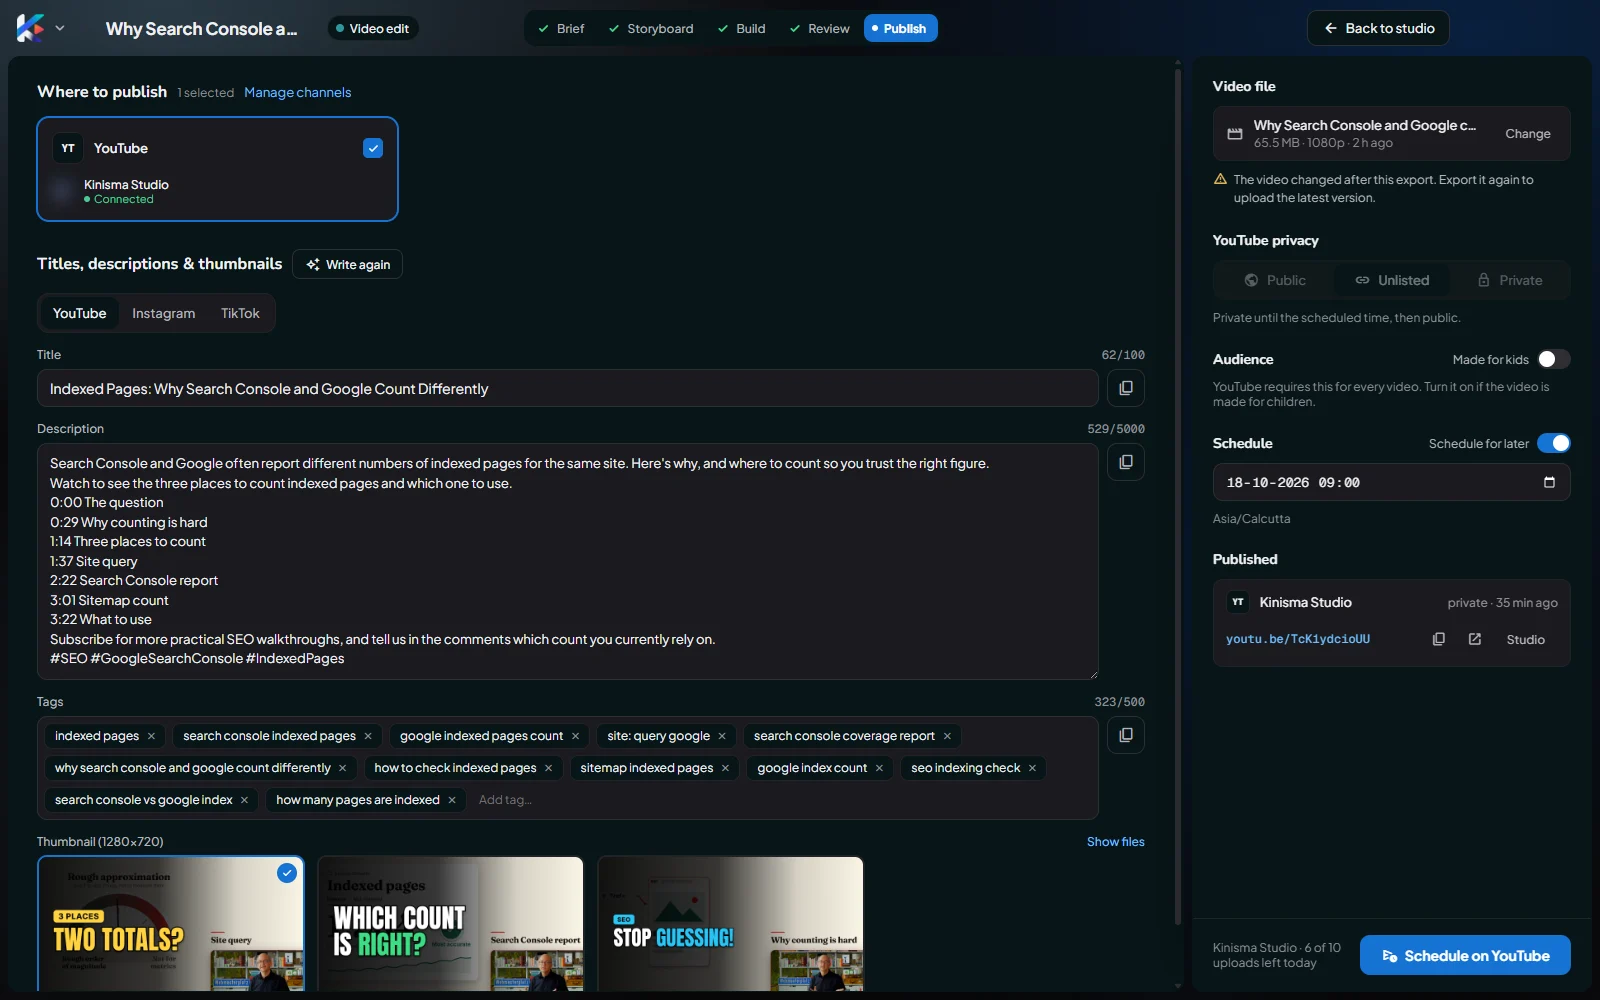Click the Title input field
Screen dimensions: 1600x1000
coord(568,388)
